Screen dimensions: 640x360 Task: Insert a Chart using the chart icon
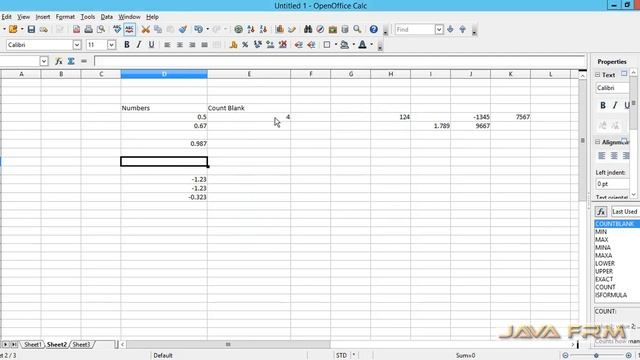click(280, 29)
